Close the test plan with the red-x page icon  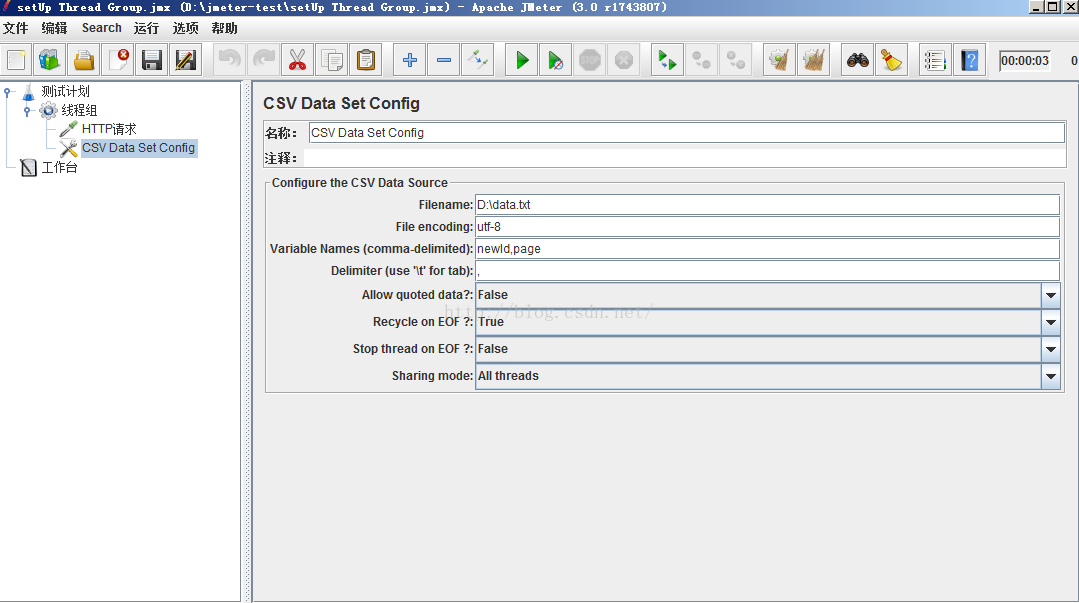pos(118,61)
